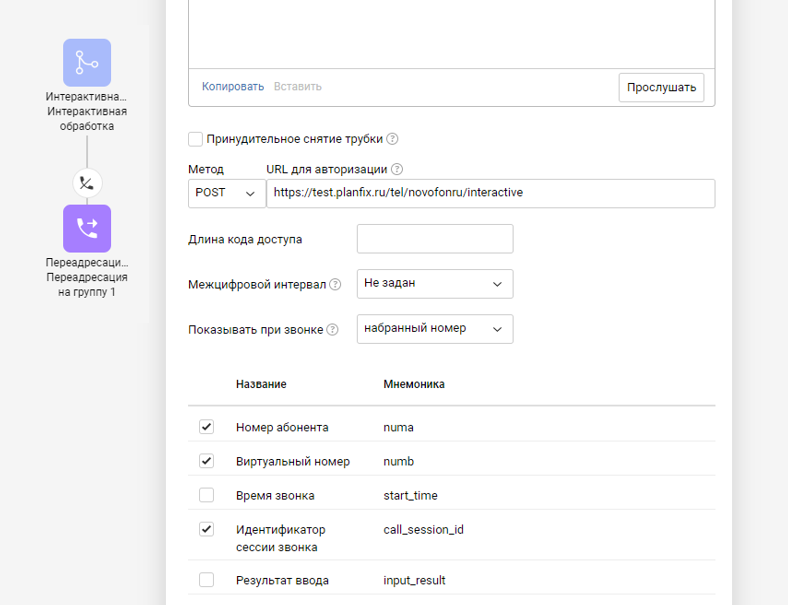Viewport: 788px width, 605px height.
Task: Open the POST method dropdown
Action: [227, 193]
